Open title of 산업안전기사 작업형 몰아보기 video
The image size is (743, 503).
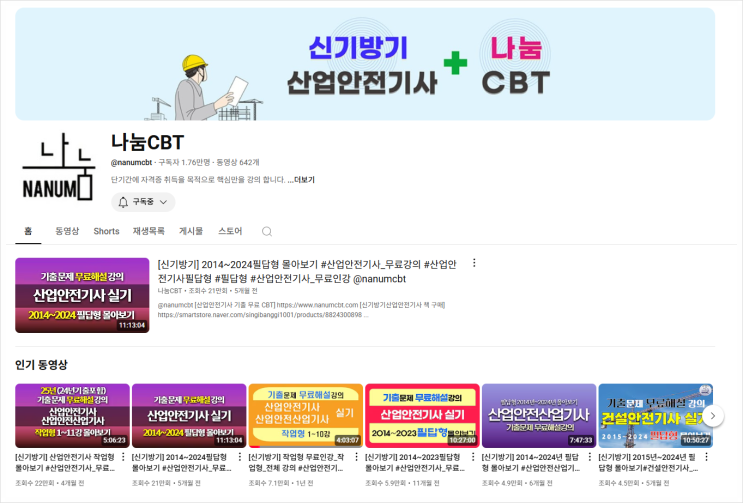pos(65,462)
